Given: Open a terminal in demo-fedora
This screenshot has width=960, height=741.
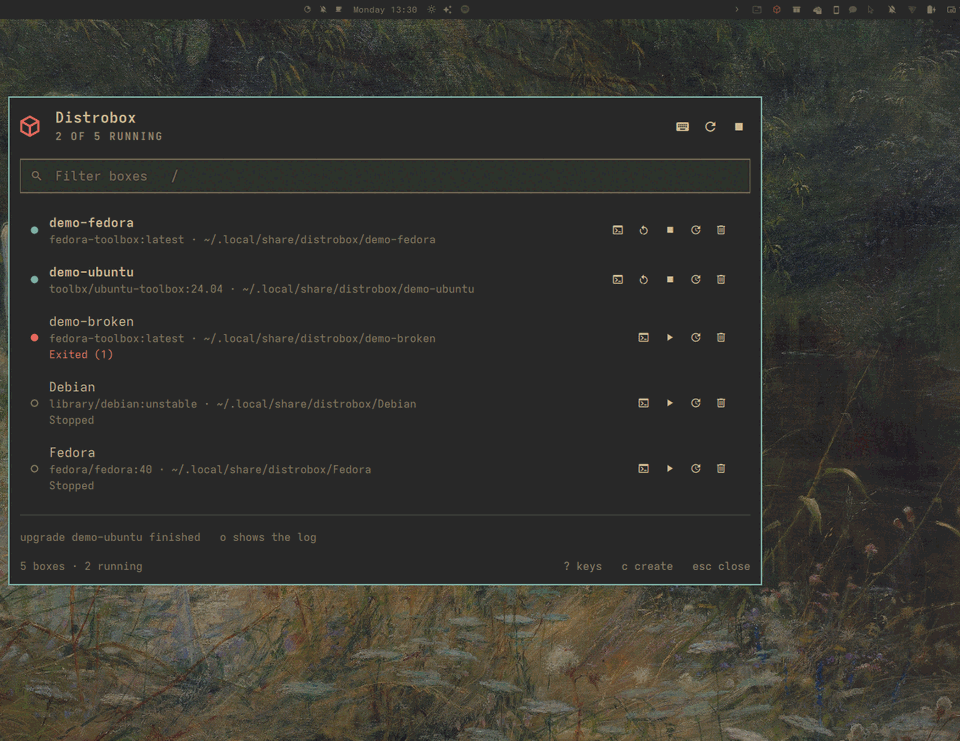Looking at the screenshot, I should point(618,230).
